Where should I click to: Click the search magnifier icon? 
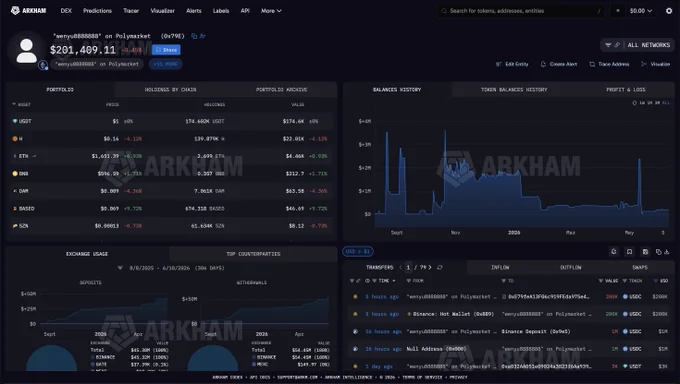pyautogui.click(x=444, y=11)
